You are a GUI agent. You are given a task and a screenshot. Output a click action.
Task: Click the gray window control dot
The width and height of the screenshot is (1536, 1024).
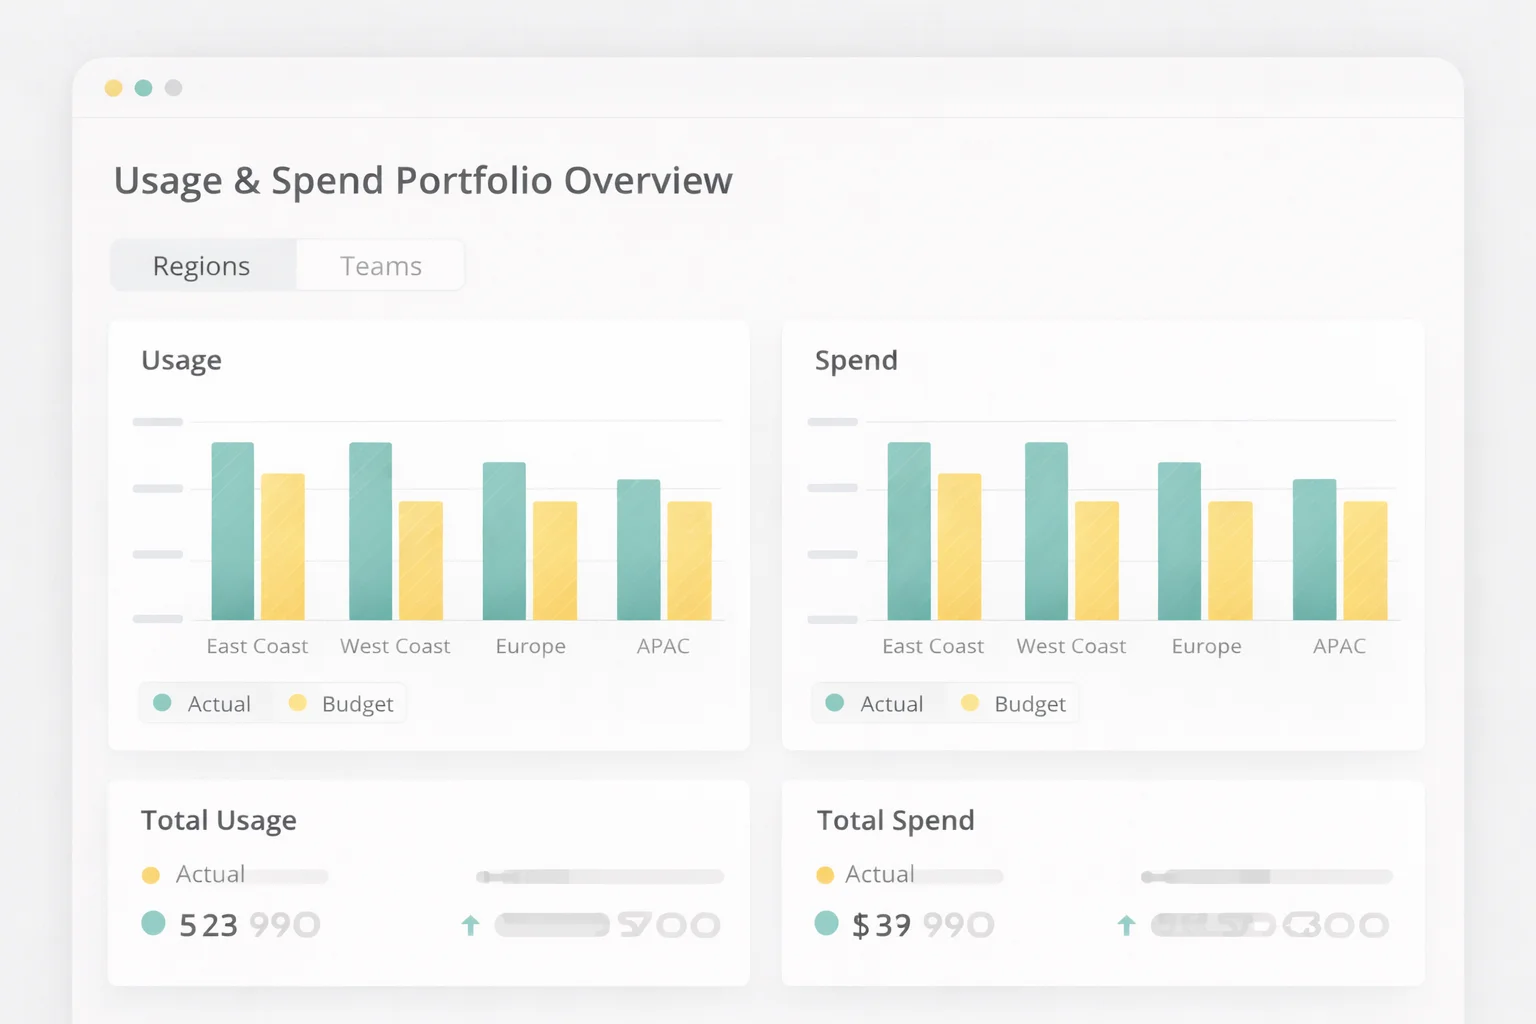pos(174,88)
